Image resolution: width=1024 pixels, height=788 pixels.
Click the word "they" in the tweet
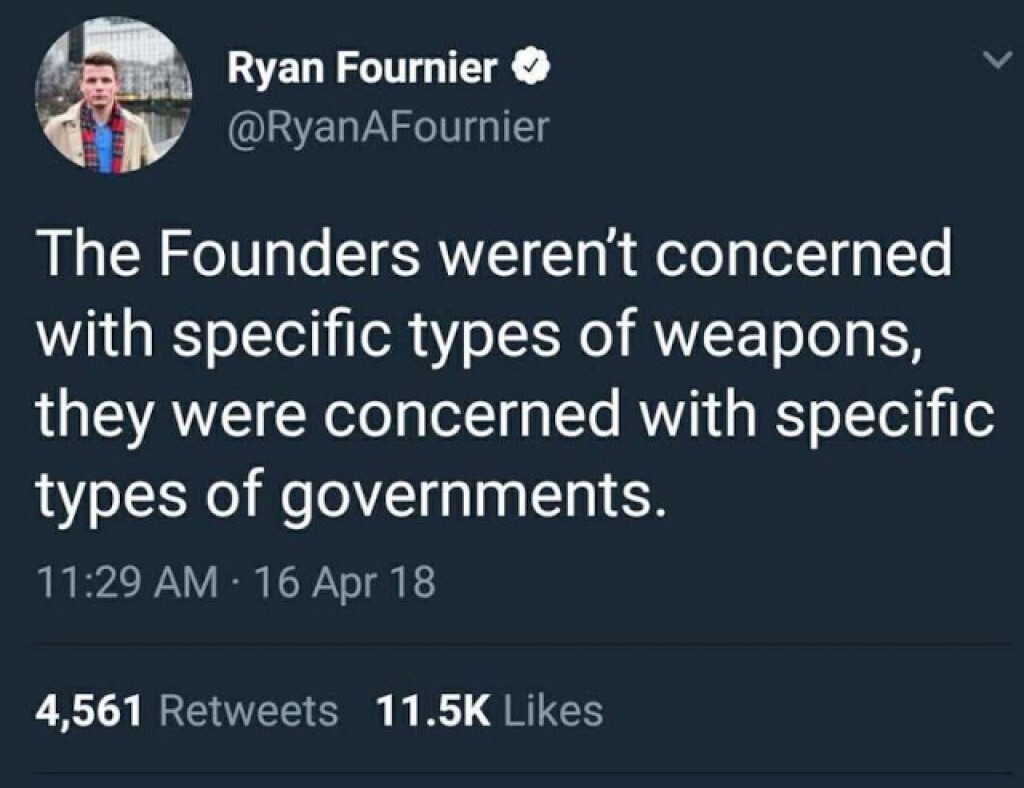click(88, 417)
